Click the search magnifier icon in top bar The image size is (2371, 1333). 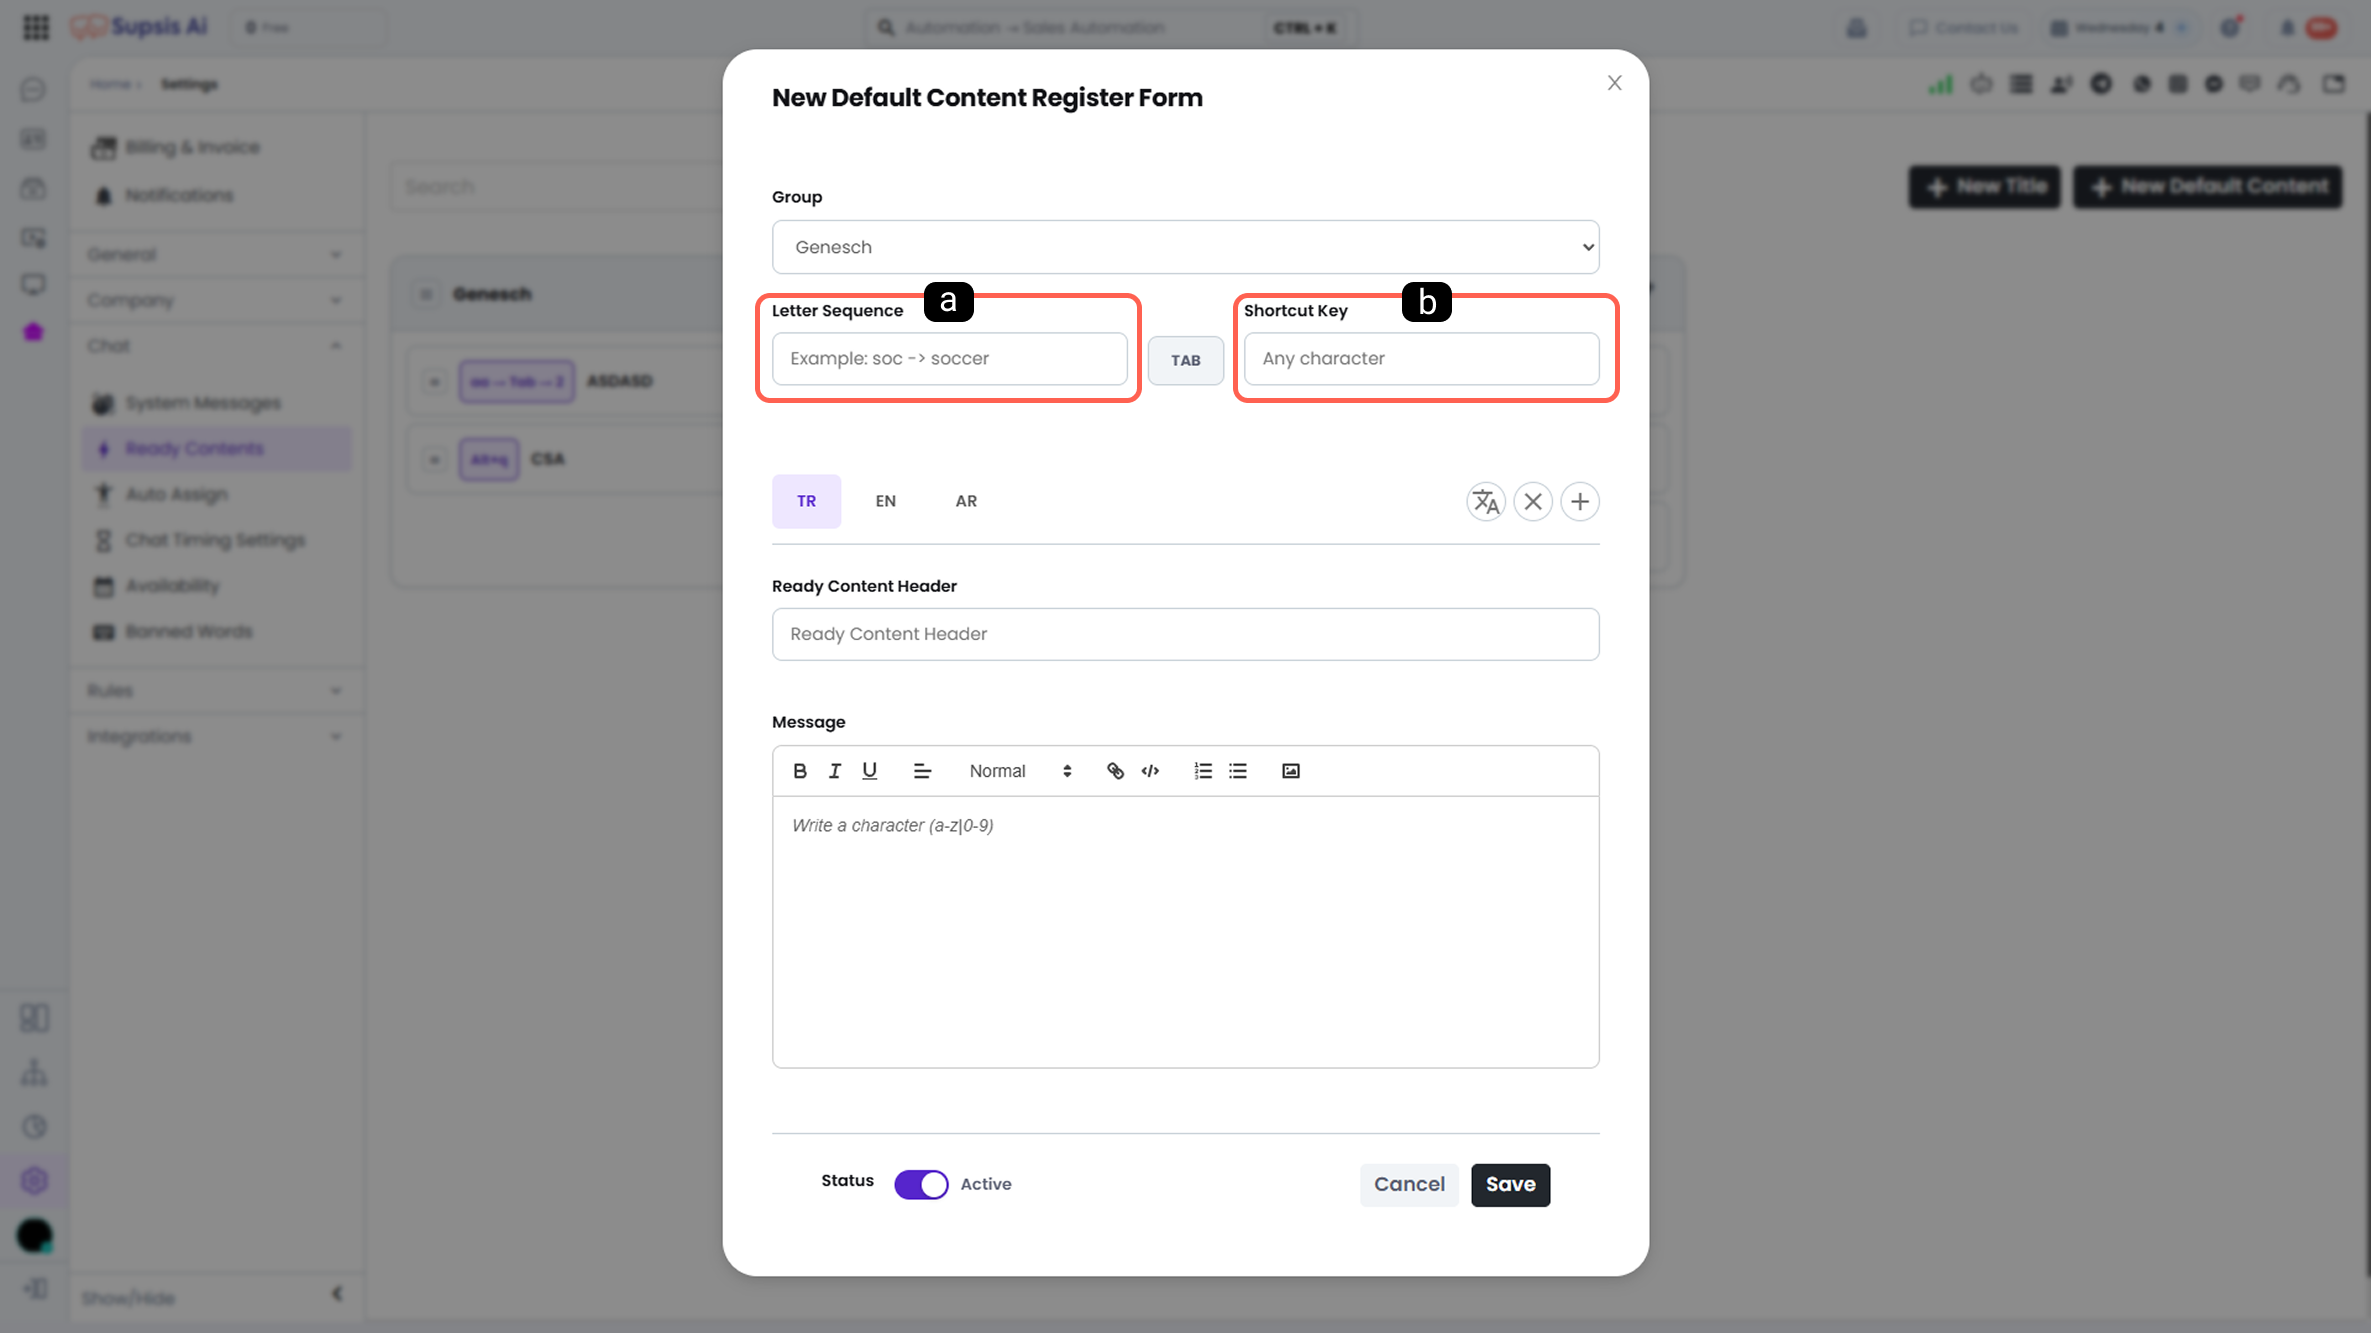886,27
